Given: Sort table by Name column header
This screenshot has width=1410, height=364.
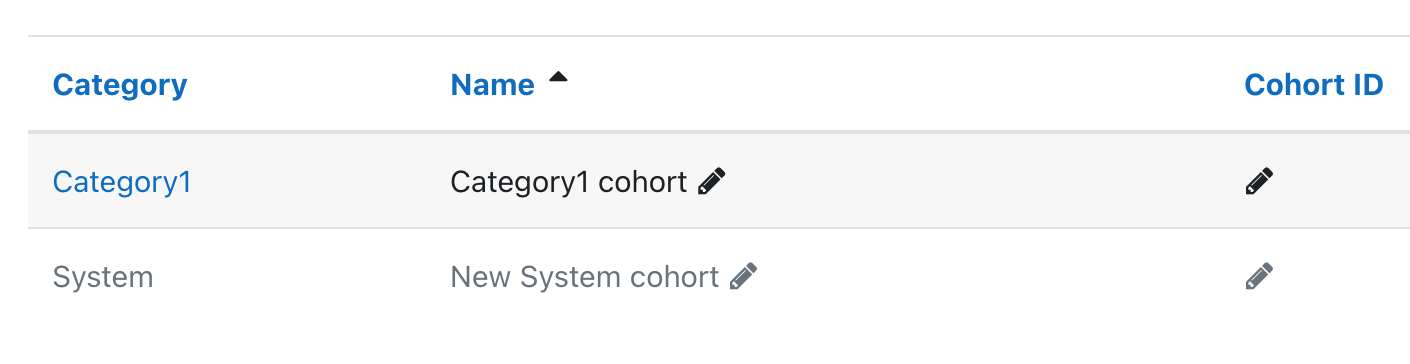Looking at the screenshot, I should (x=492, y=85).
